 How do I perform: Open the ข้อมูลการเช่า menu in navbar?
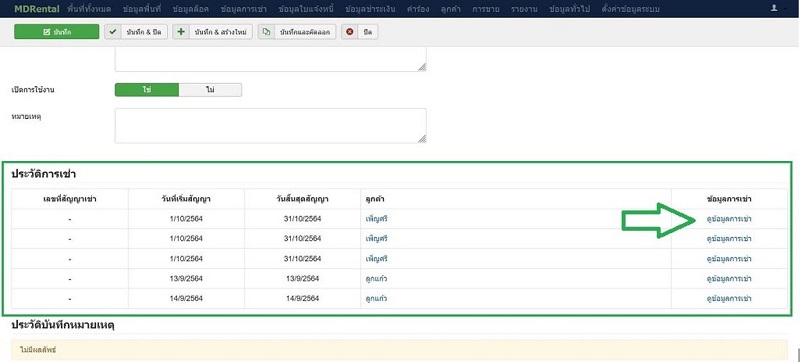tap(244, 9)
